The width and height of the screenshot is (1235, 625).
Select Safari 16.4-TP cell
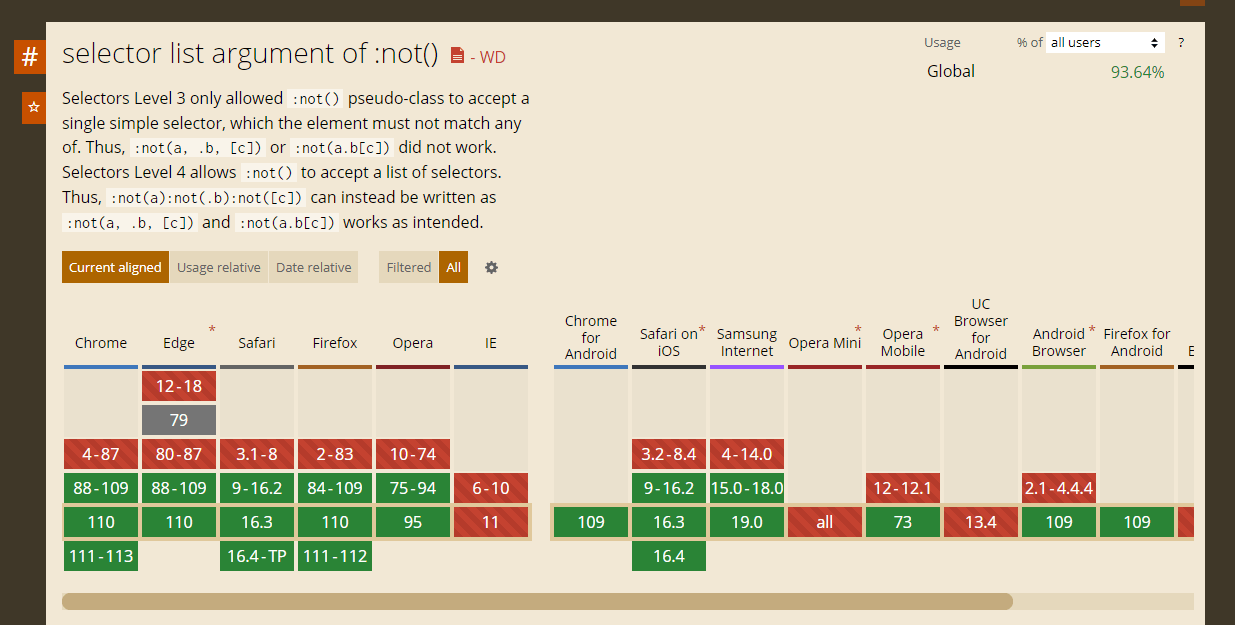[257, 556]
